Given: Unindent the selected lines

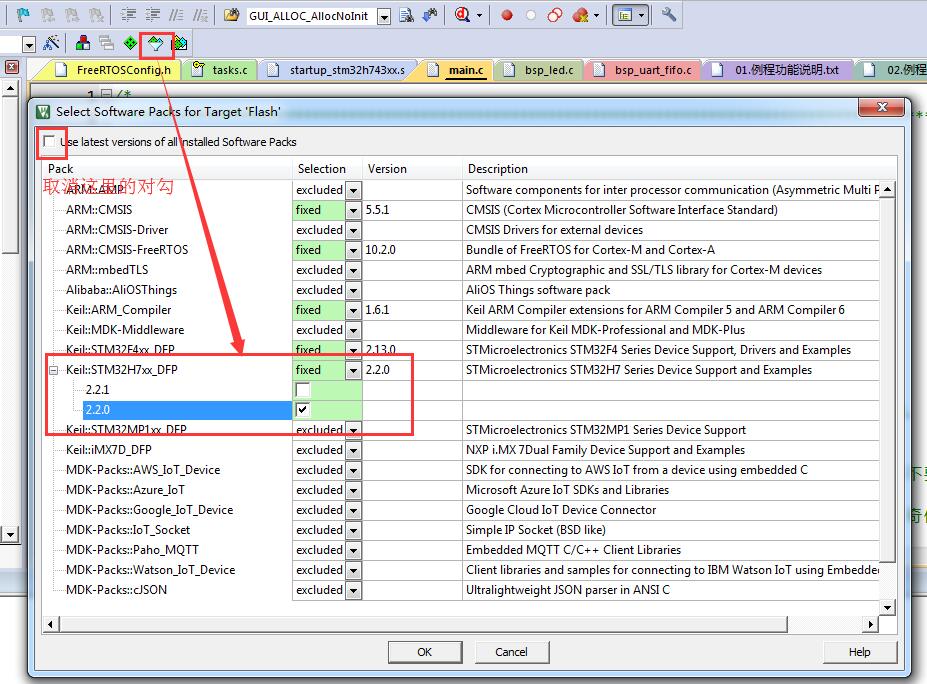Looking at the screenshot, I should click(153, 15).
